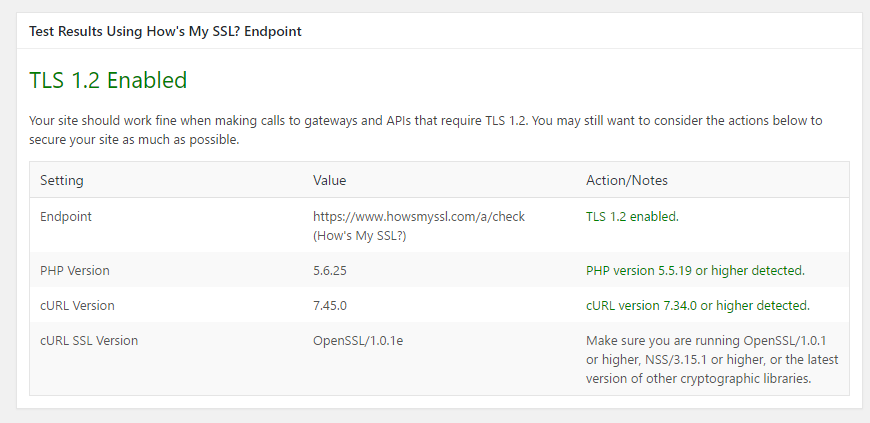This screenshot has width=870, height=423.
Task: Select the cURL SSL Version row label
Action: click(89, 341)
